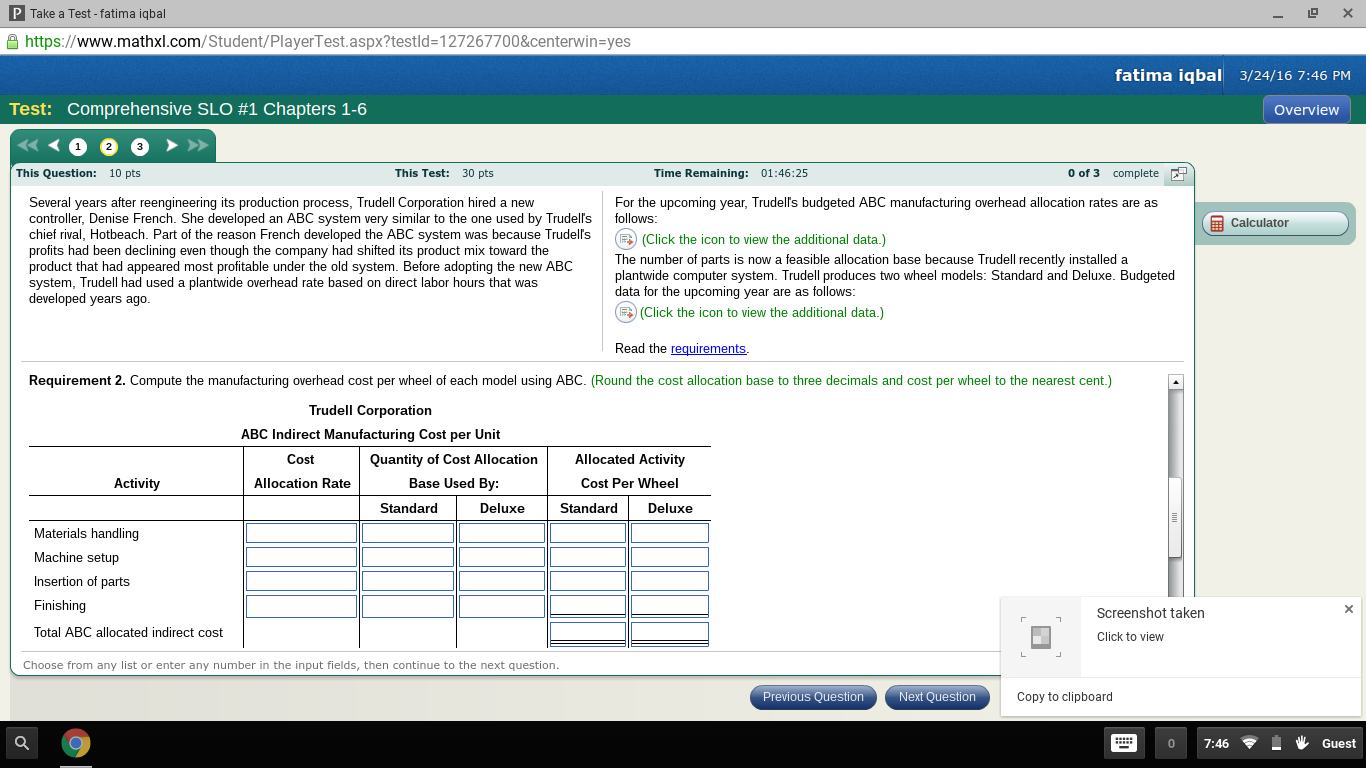Select question 3 in the navigation bar
The width and height of the screenshot is (1366, 768).
click(x=140, y=146)
